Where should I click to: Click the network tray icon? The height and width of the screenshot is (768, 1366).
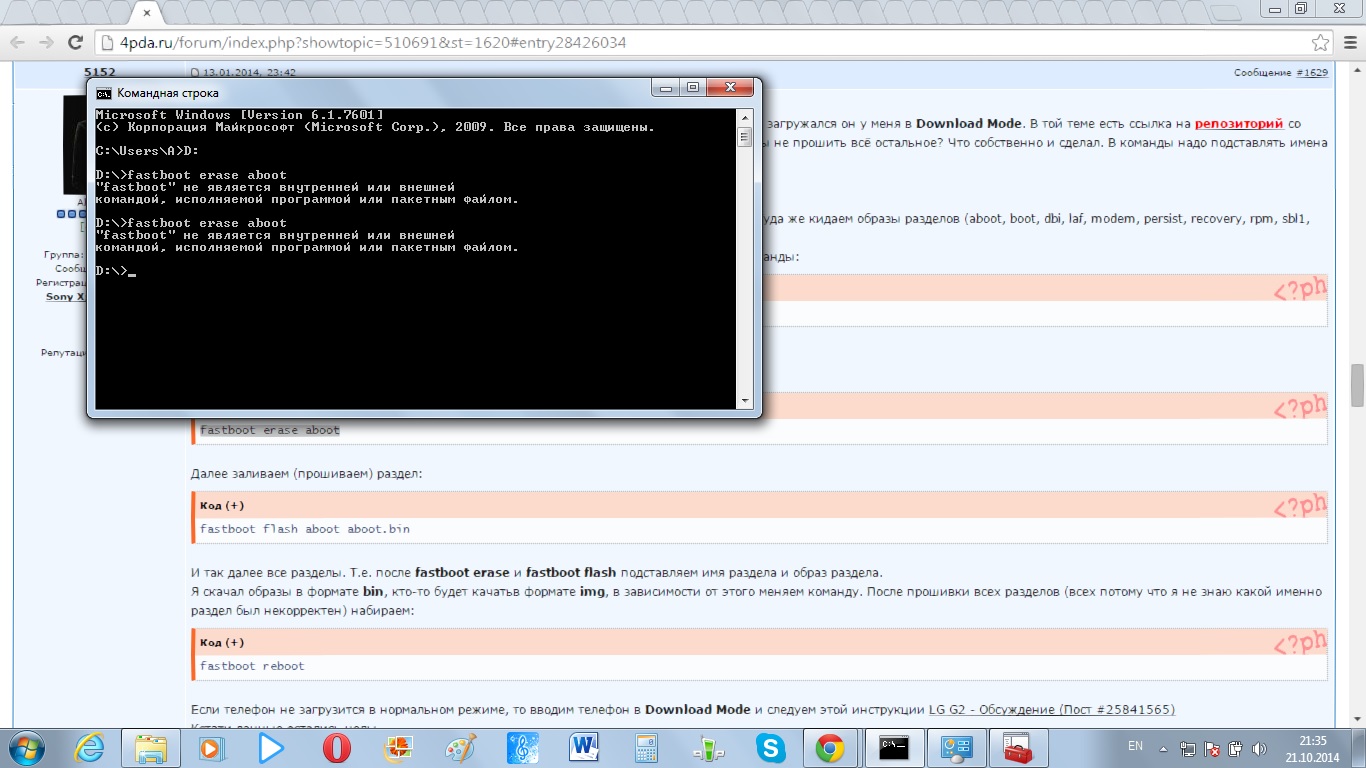pos(1189,748)
